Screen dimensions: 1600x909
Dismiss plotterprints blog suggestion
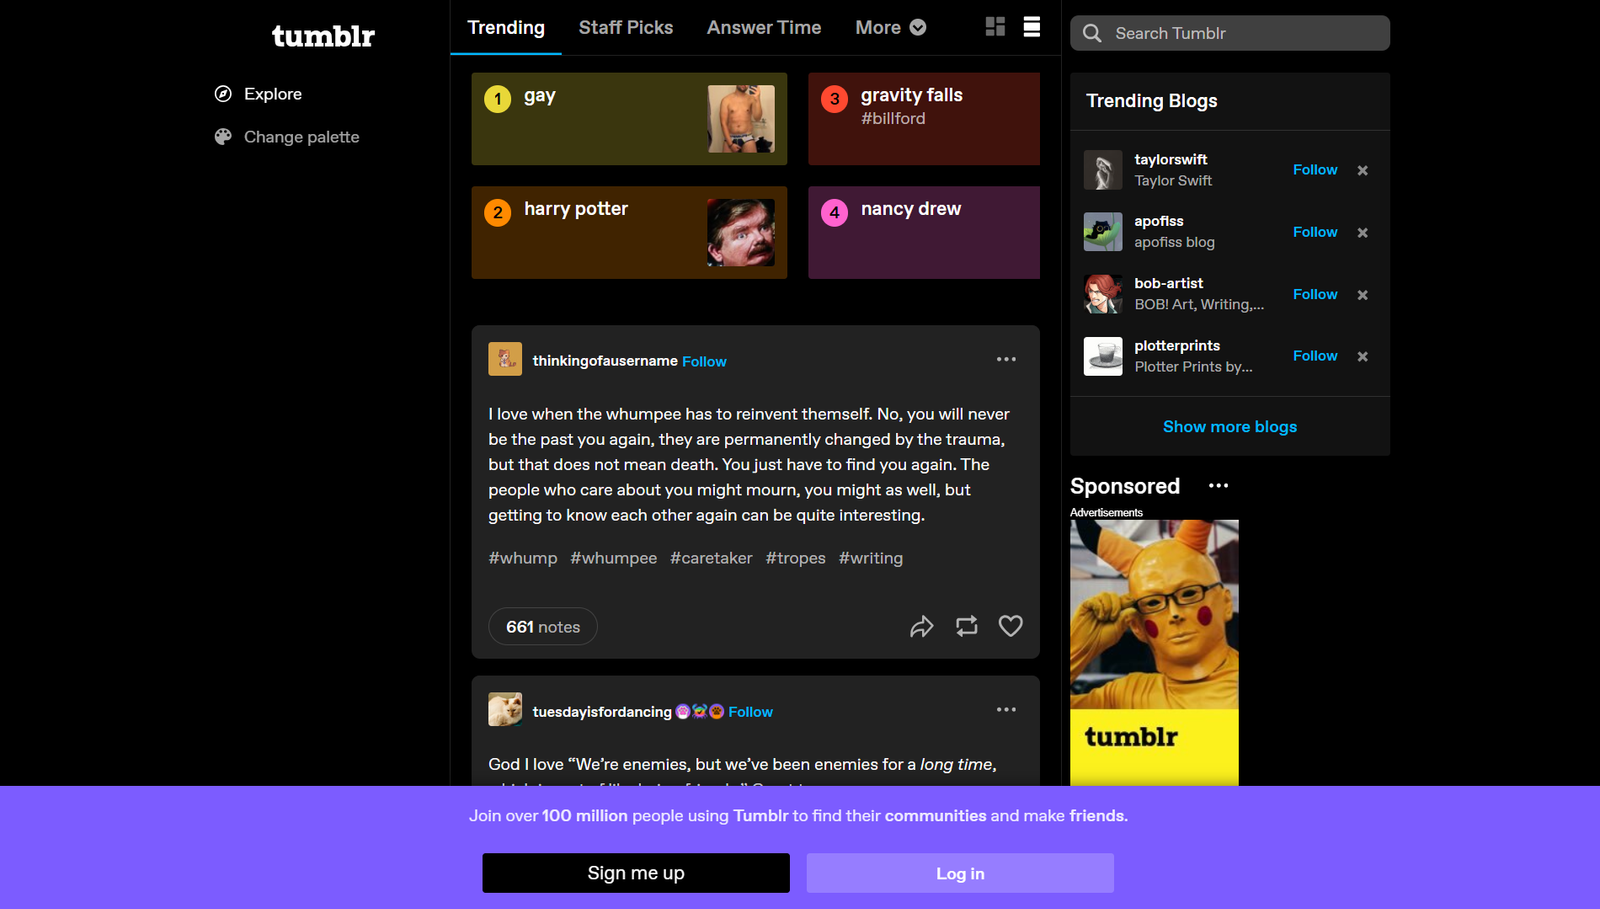coord(1362,356)
